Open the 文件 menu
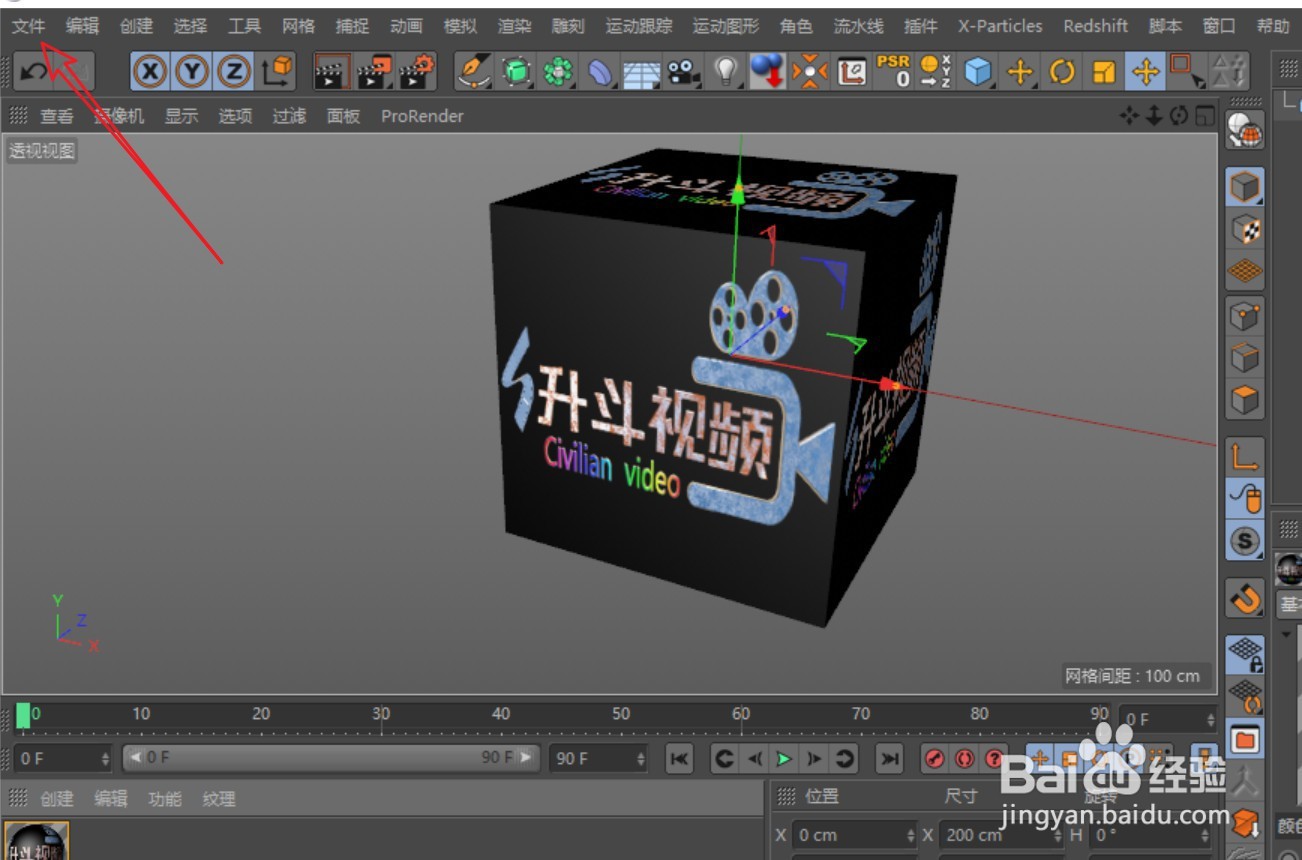 pyautogui.click(x=29, y=26)
